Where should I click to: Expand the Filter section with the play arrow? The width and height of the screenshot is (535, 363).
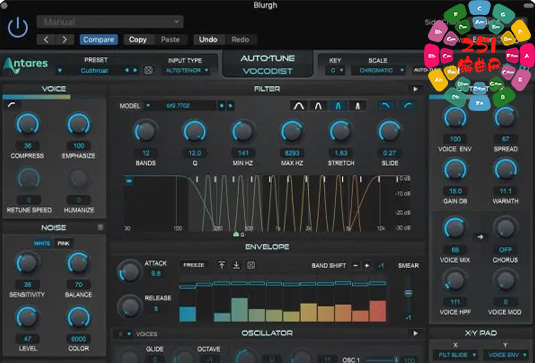coord(415,89)
